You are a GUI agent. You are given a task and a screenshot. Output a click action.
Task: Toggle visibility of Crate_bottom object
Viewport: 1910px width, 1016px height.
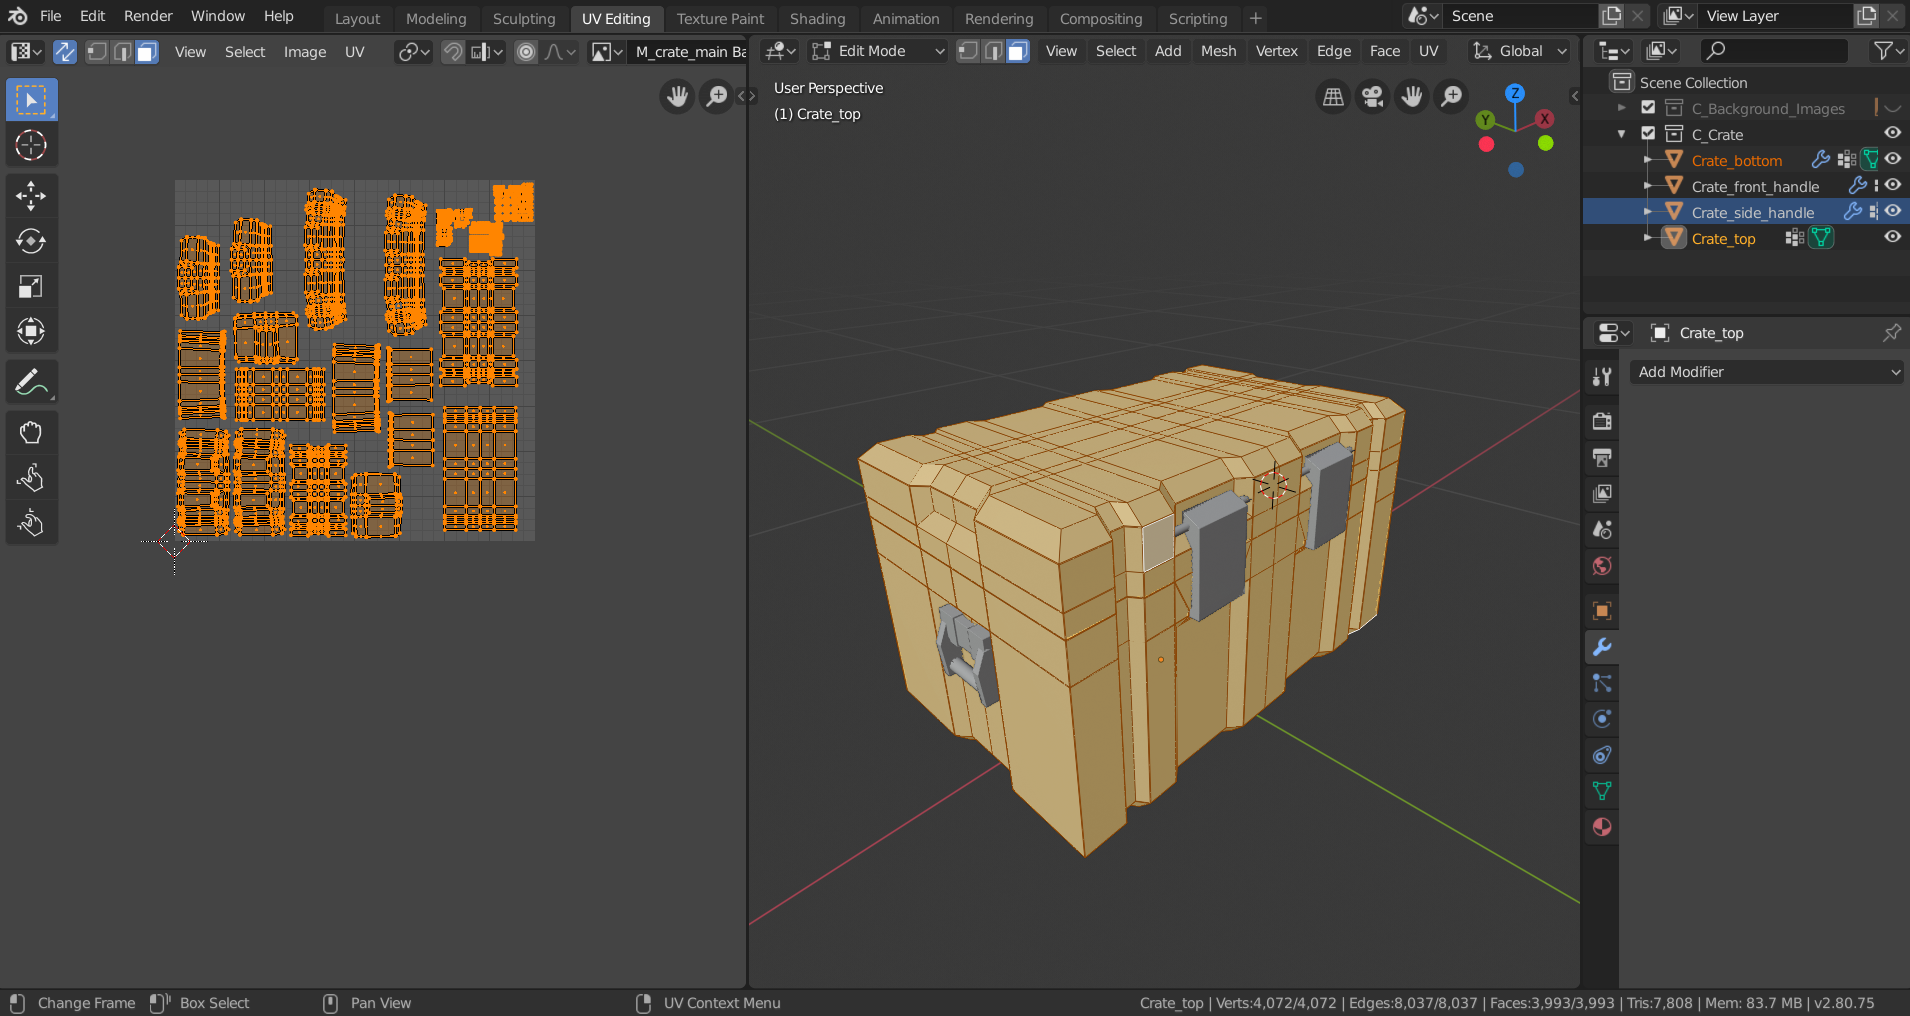coord(1892,160)
